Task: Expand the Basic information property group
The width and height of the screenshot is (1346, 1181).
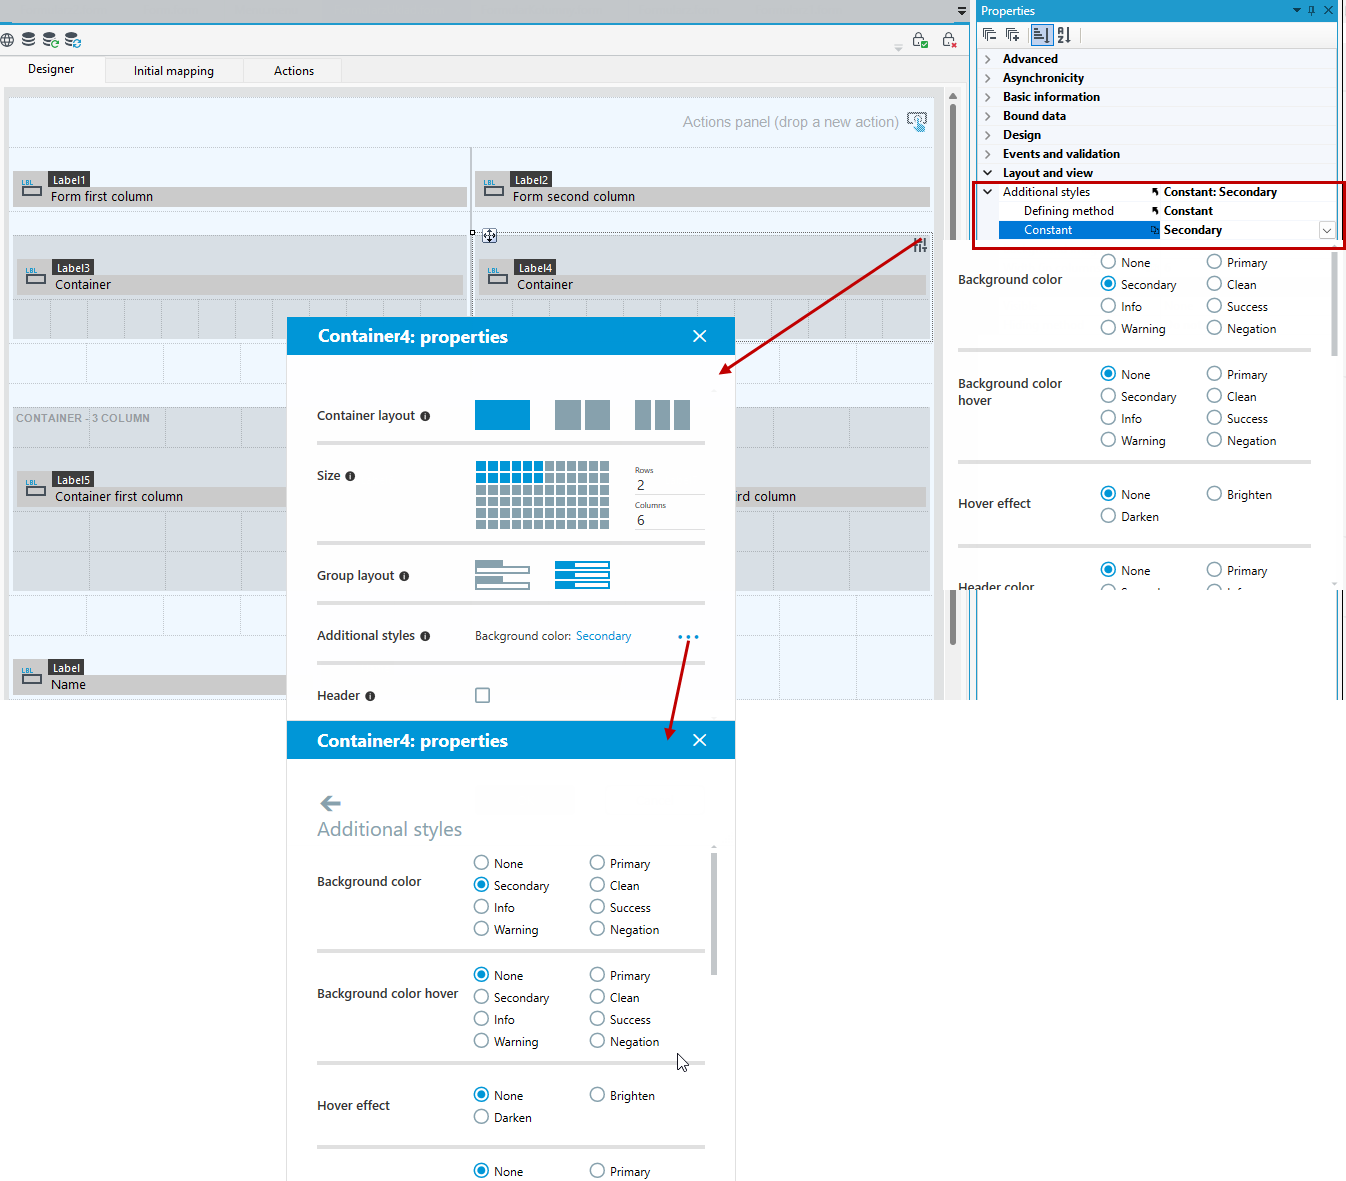Action: 988,97
